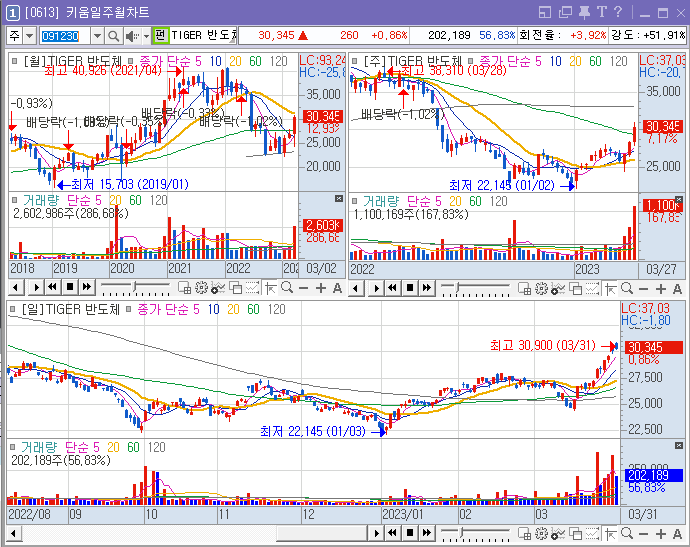Click fast-forward button in daily toolbar
The image size is (690, 547).
[427, 533]
